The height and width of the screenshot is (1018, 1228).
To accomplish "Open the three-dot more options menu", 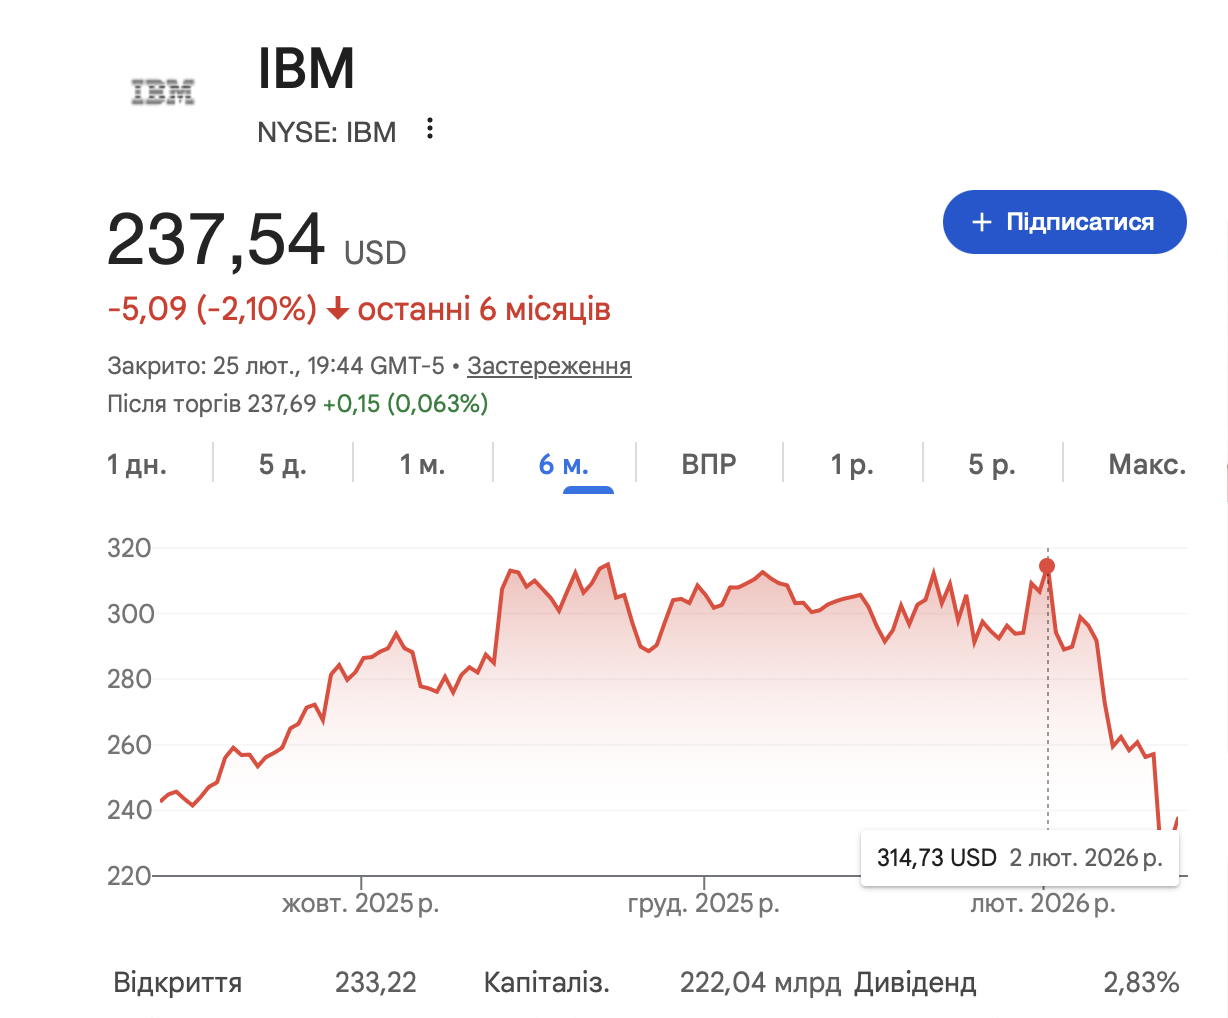I will point(430,129).
